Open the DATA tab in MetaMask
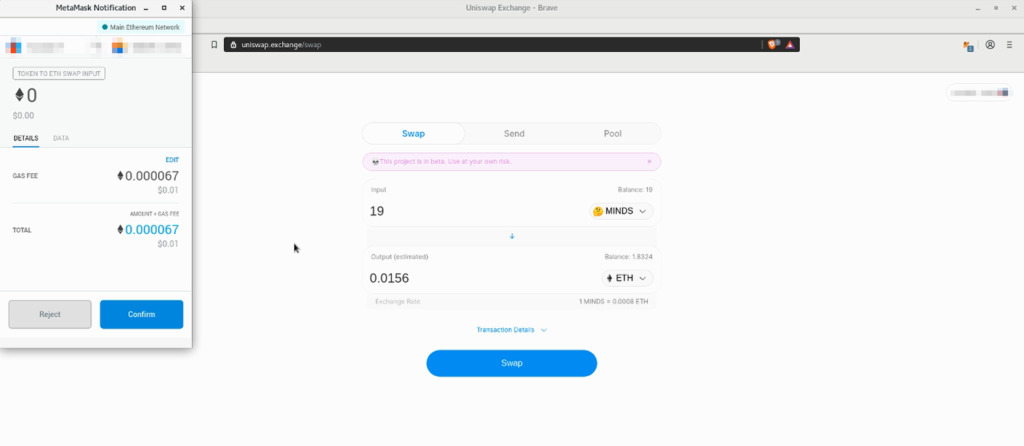 pyautogui.click(x=61, y=138)
